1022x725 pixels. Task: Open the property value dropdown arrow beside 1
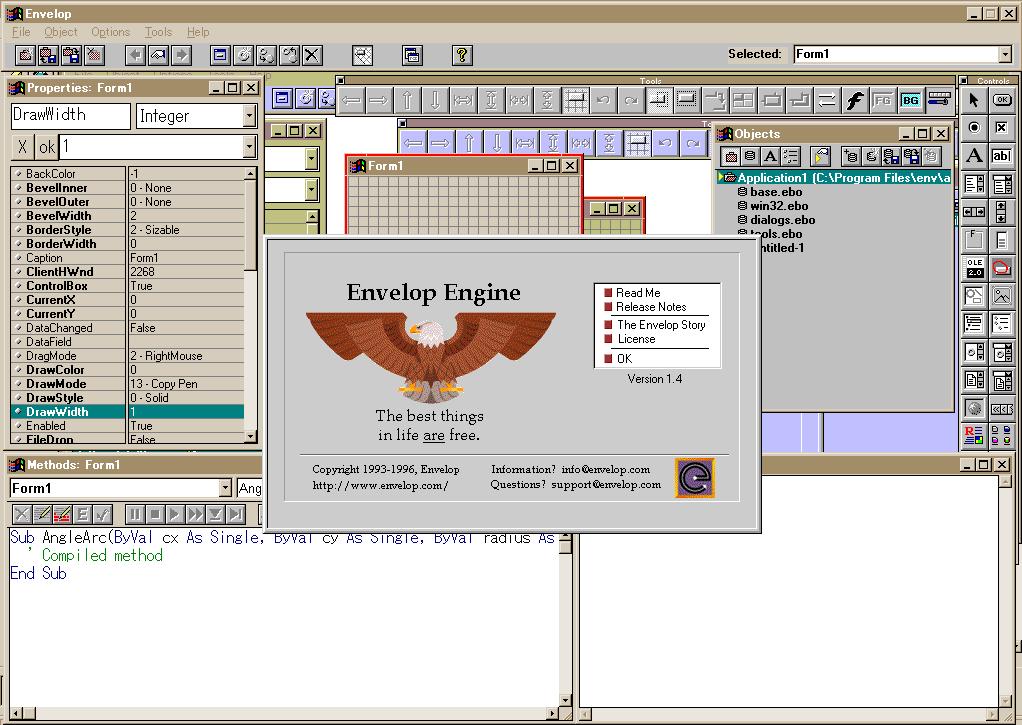(250, 147)
